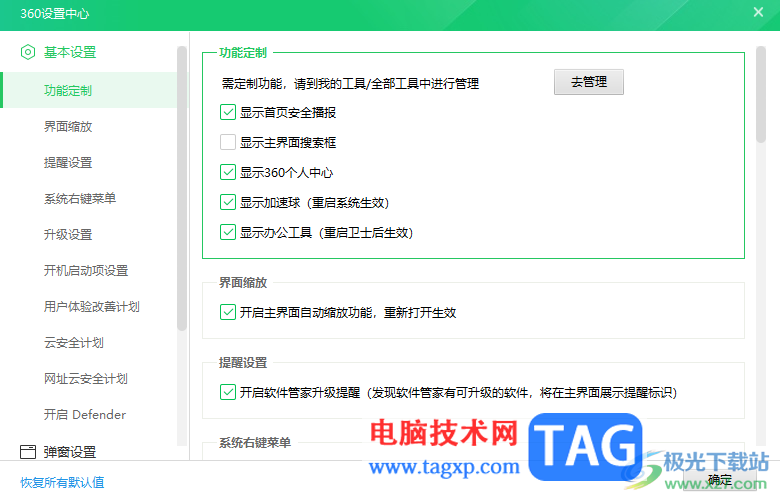Toggle 显示360个人中心 checkbox
The width and height of the screenshot is (780, 500).
(228, 172)
